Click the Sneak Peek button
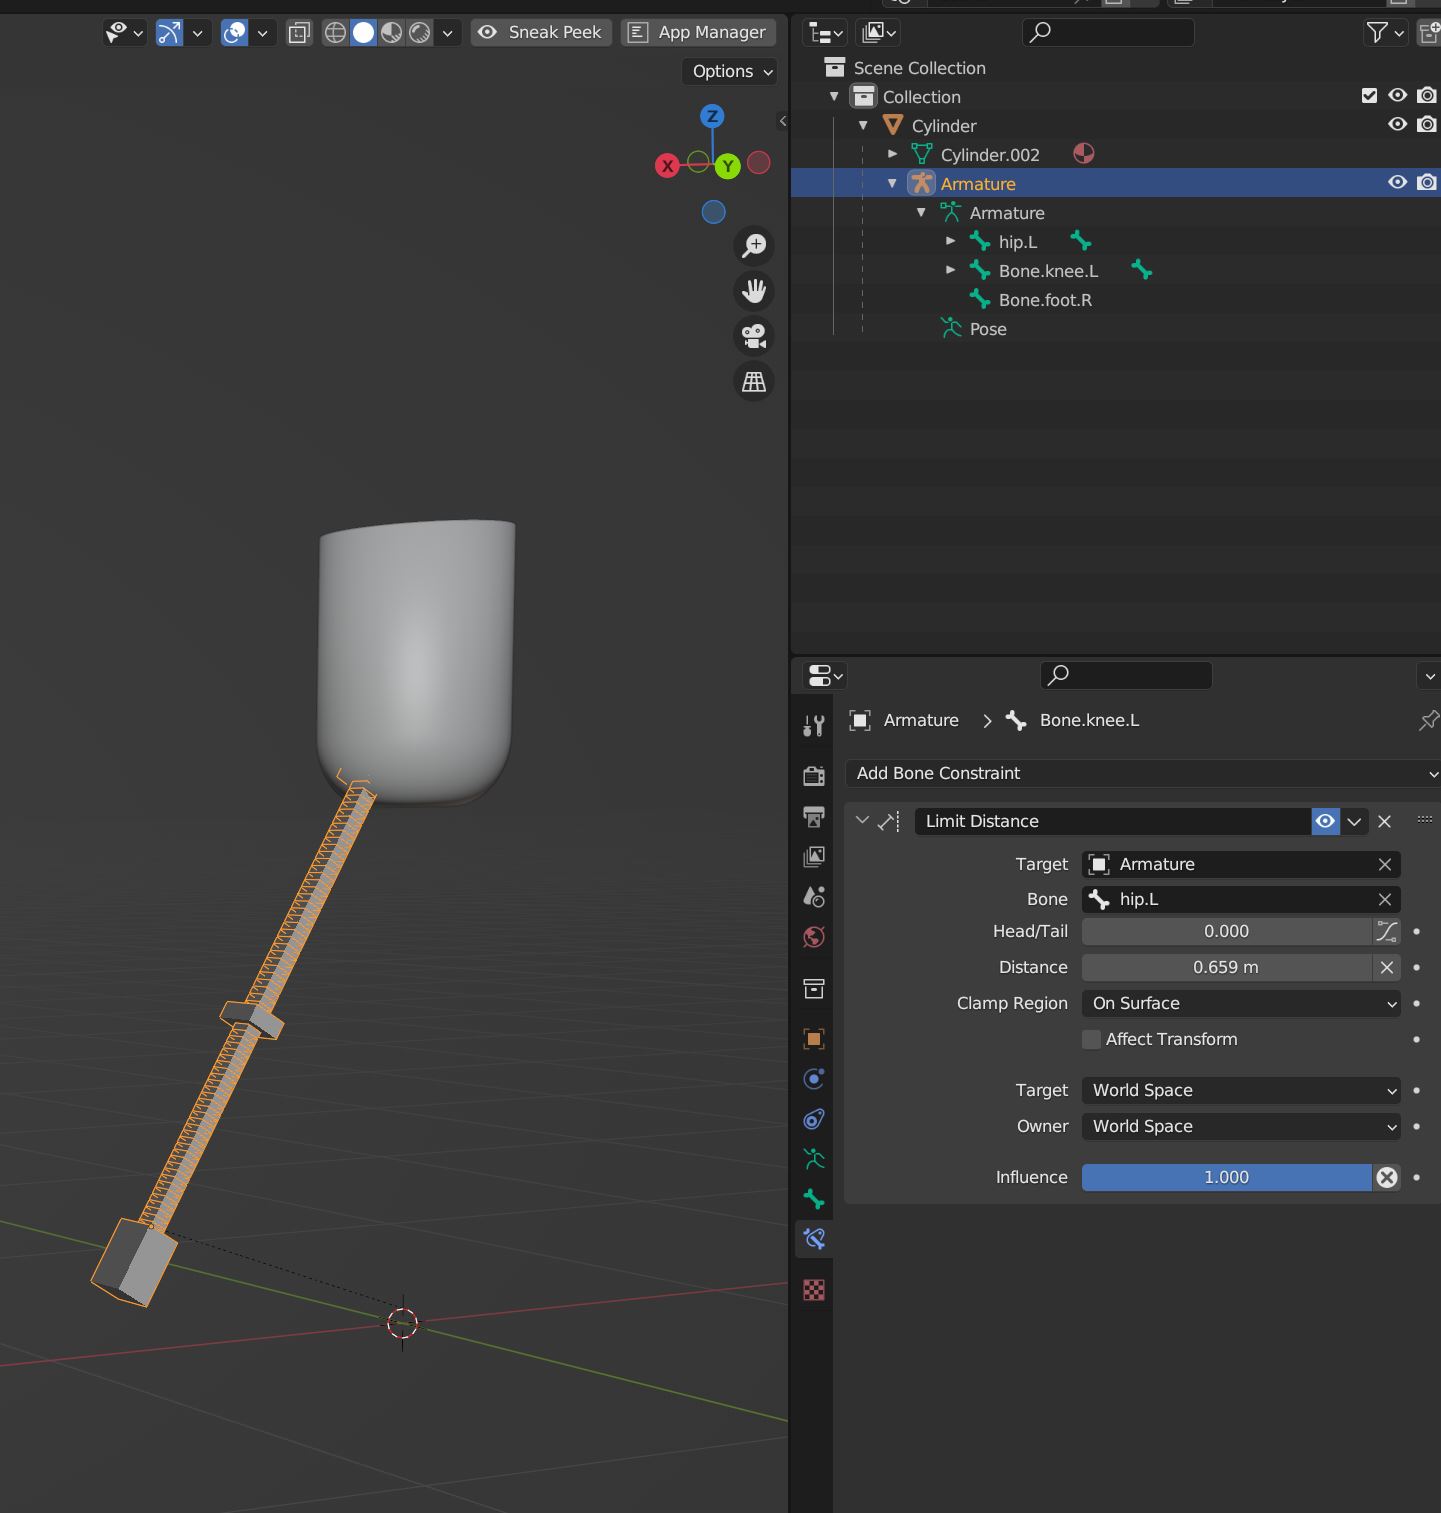1441x1513 pixels. click(x=541, y=32)
